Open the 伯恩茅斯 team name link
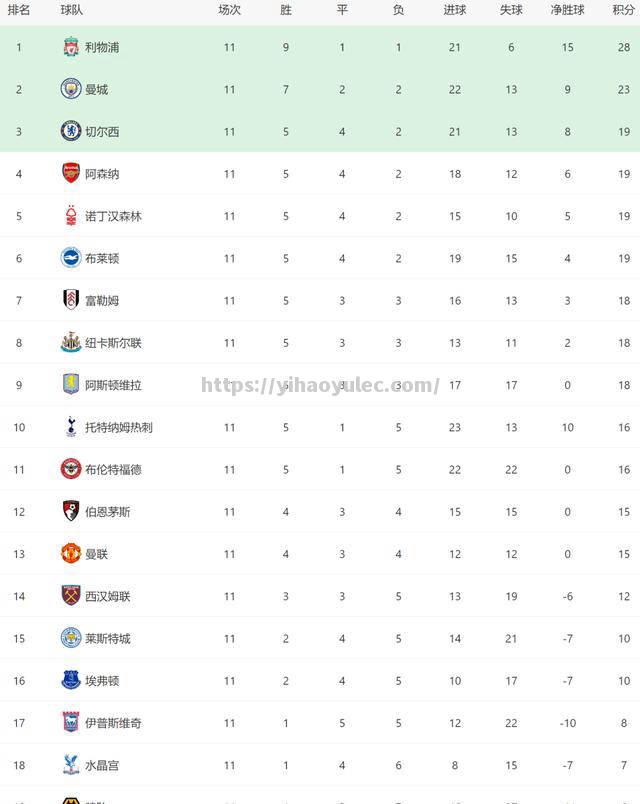Screen dimensions: 640x804 pos(108,512)
